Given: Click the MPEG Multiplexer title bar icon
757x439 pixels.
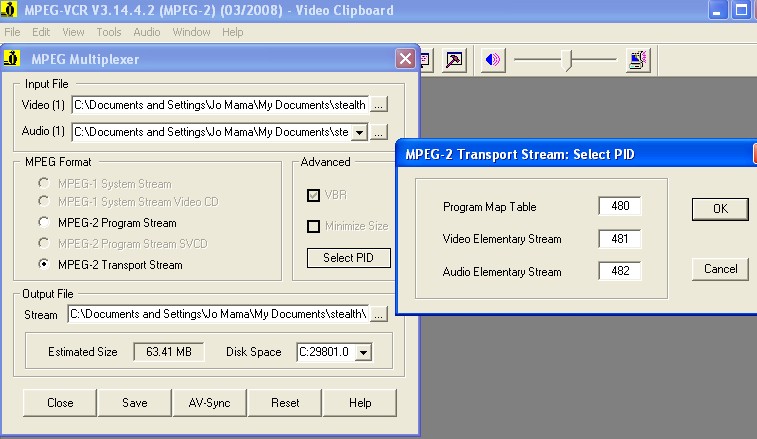Looking at the screenshot, I should click(11, 58).
